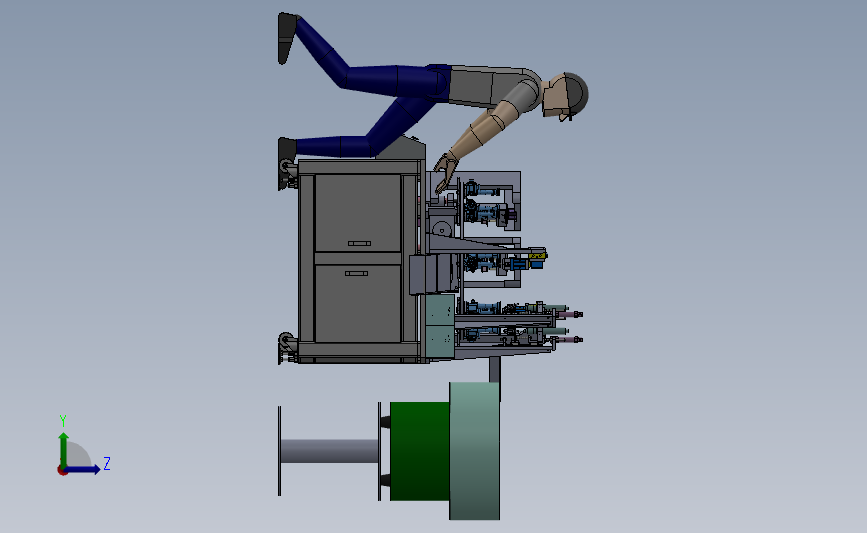Image resolution: width=867 pixels, height=533 pixels.
Task: Select the dark green motor block
Action: click(419, 451)
